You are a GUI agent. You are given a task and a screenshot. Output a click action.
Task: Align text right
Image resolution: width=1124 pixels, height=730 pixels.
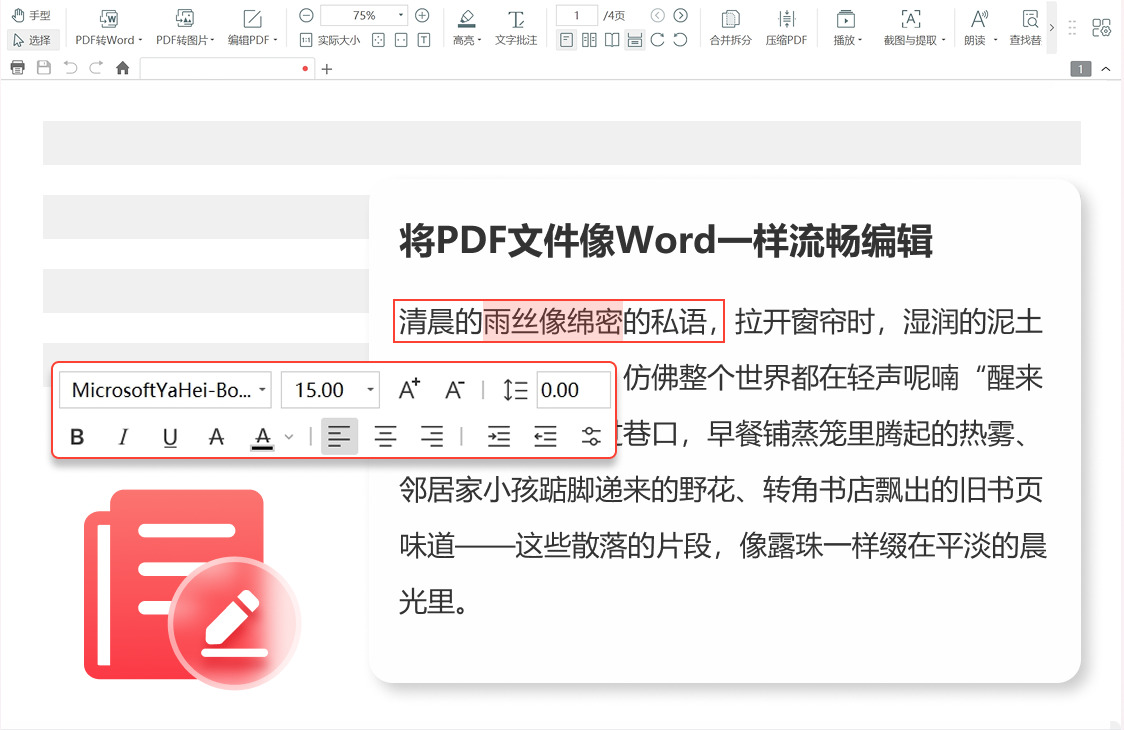pyautogui.click(x=432, y=436)
